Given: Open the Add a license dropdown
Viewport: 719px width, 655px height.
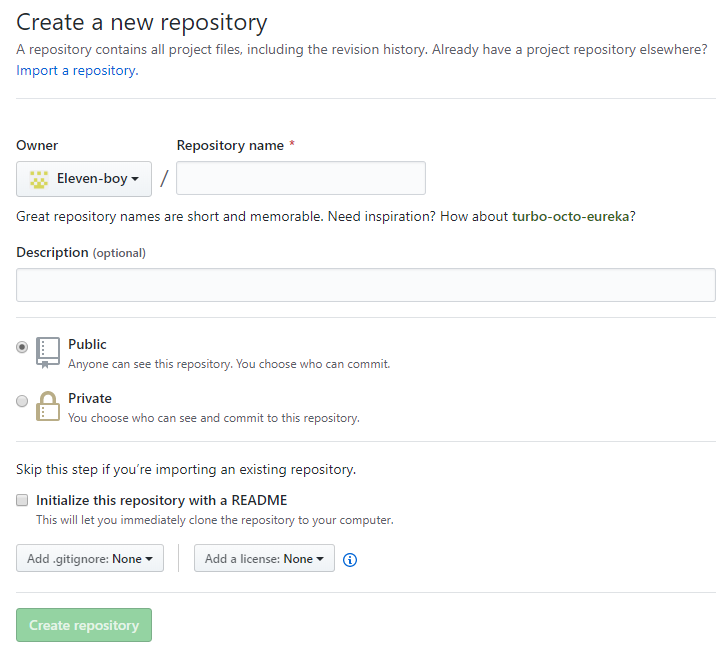Looking at the screenshot, I should [x=264, y=559].
